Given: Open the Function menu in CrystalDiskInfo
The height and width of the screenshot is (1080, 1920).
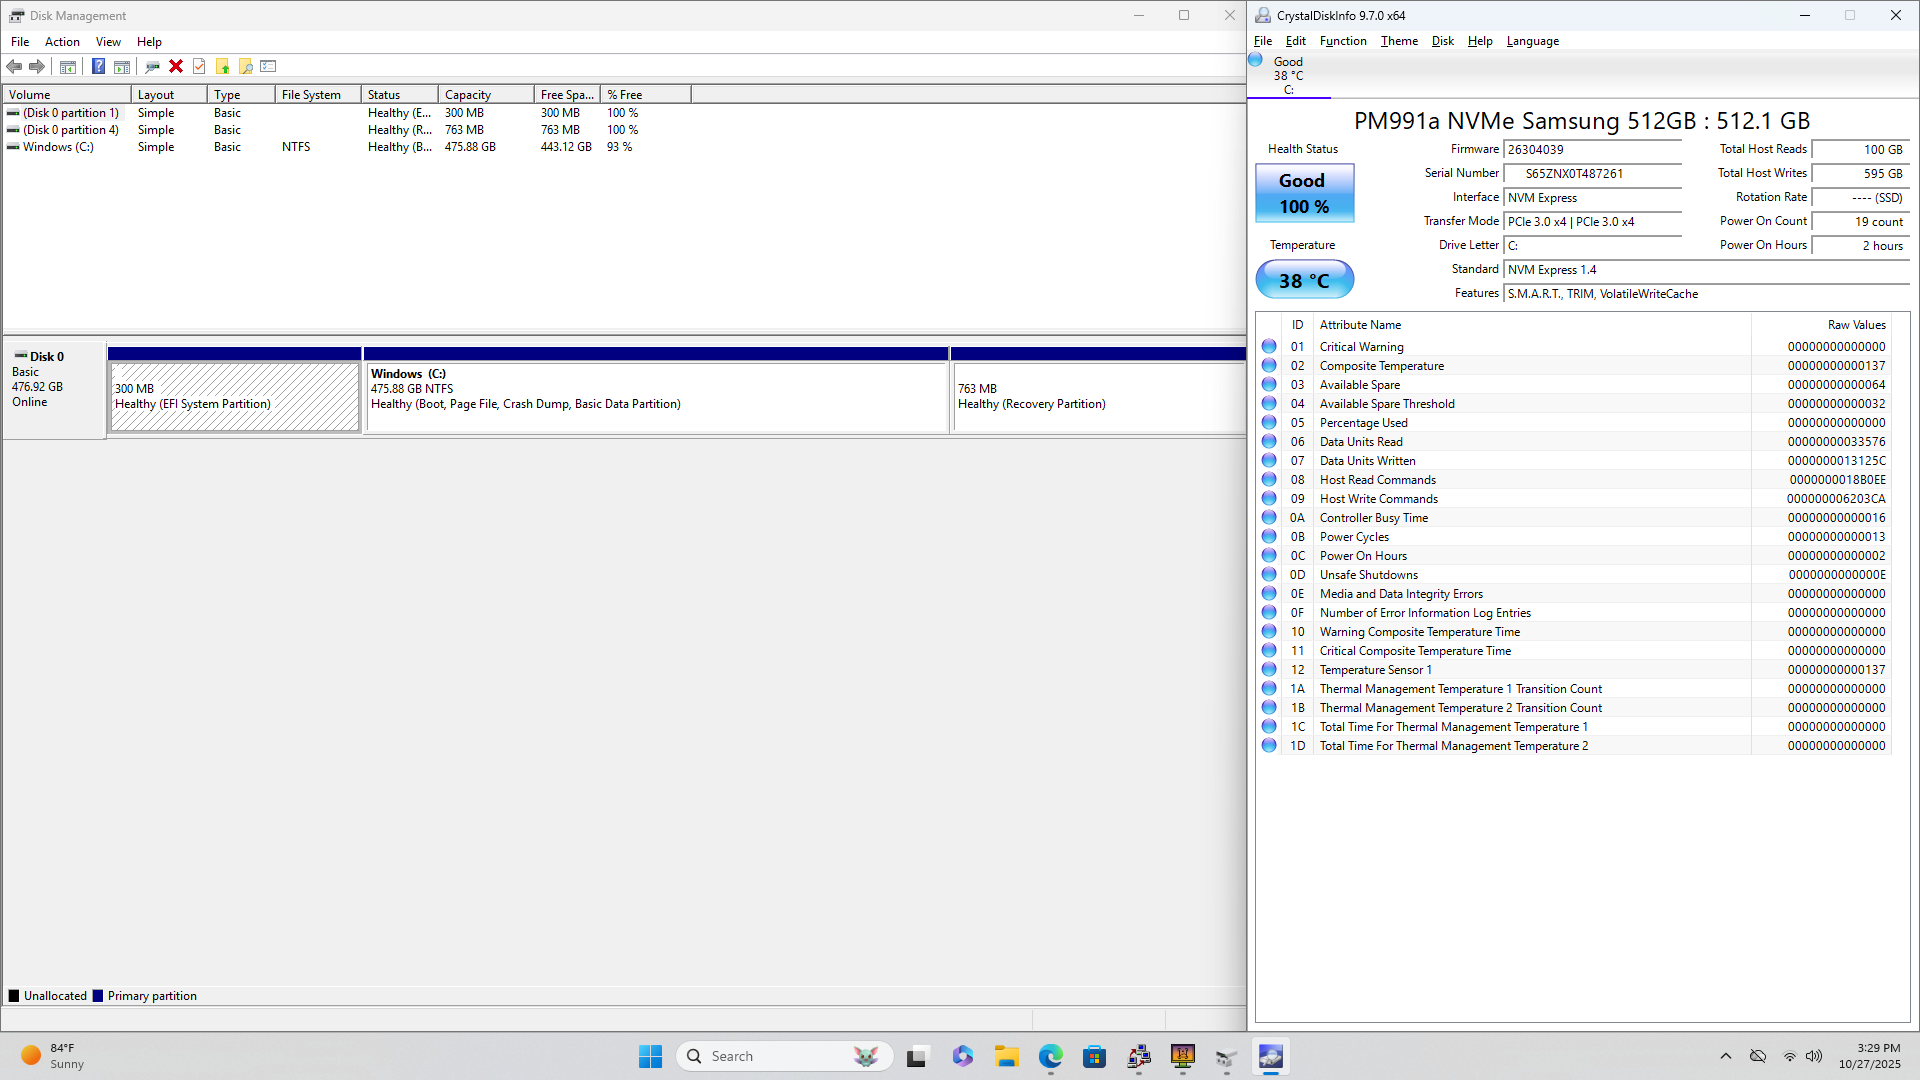Looking at the screenshot, I should coord(1342,41).
